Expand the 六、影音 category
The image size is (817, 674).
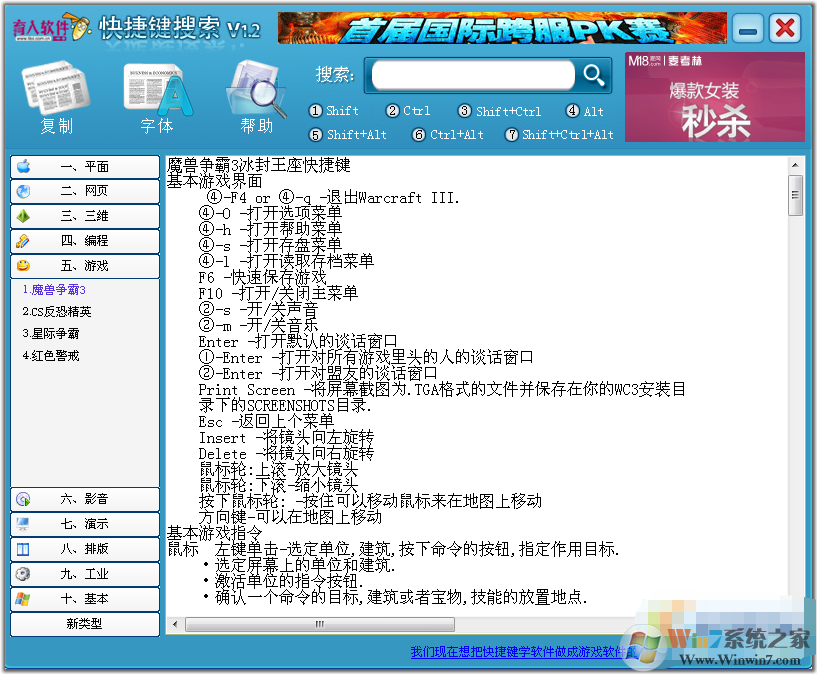[84, 498]
